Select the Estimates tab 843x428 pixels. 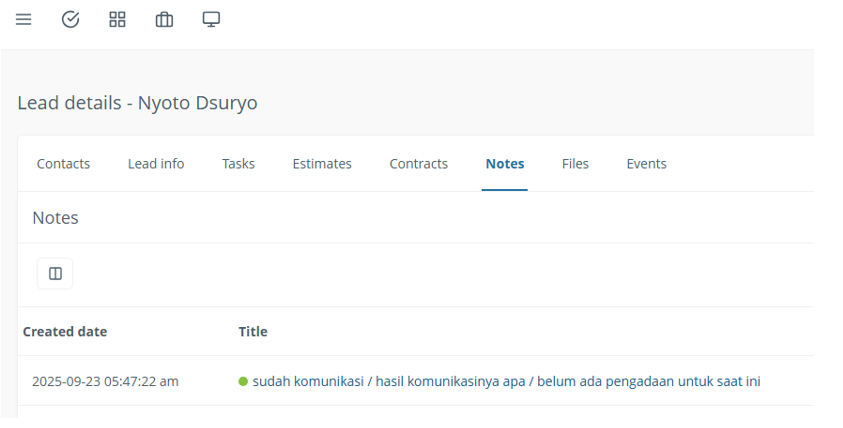click(x=322, y=164)
